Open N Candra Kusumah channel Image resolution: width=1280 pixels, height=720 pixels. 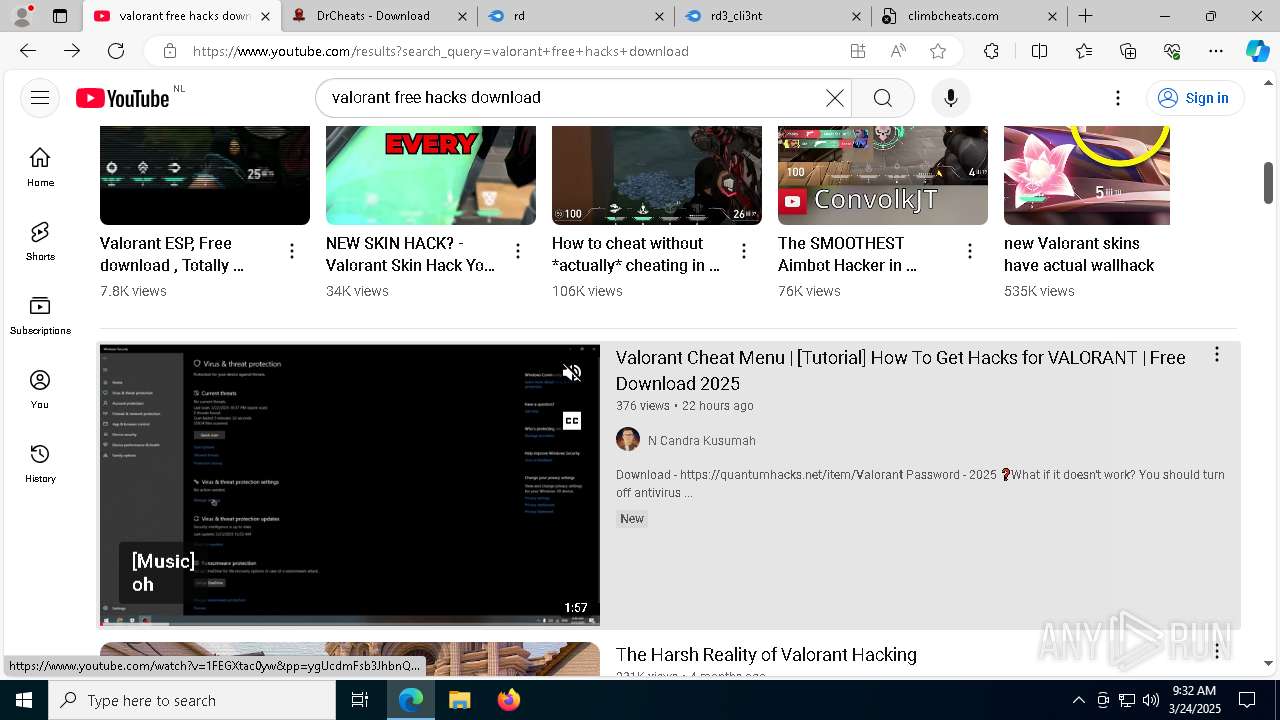tap(702, 440)
